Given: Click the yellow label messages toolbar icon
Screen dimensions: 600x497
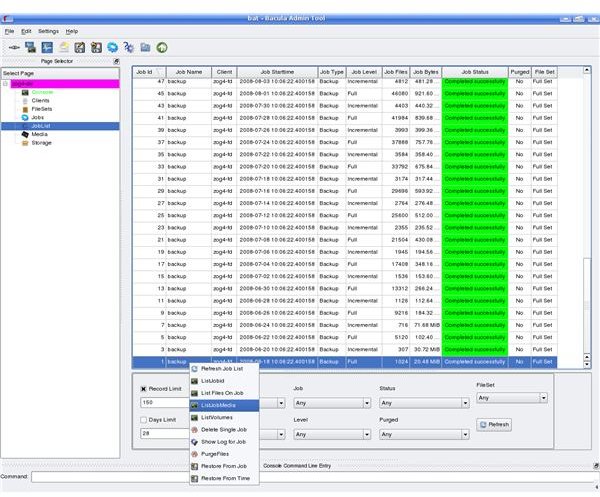Looking at the screenshot, I should point(64,47).
